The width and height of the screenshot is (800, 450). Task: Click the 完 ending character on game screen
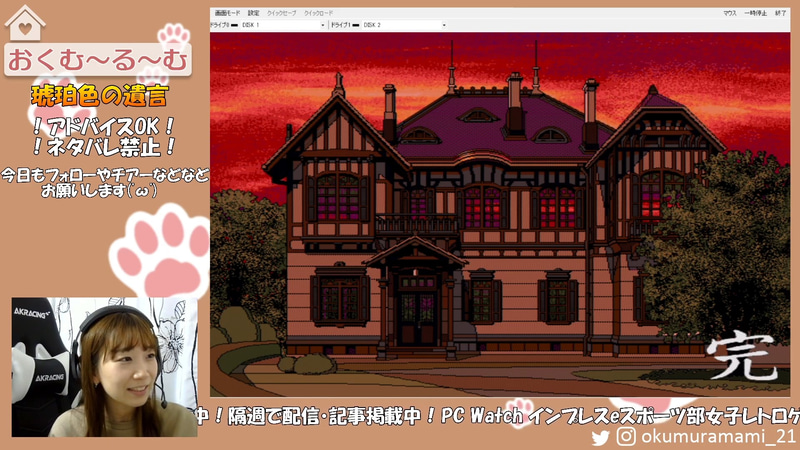[x=742, y=355]
